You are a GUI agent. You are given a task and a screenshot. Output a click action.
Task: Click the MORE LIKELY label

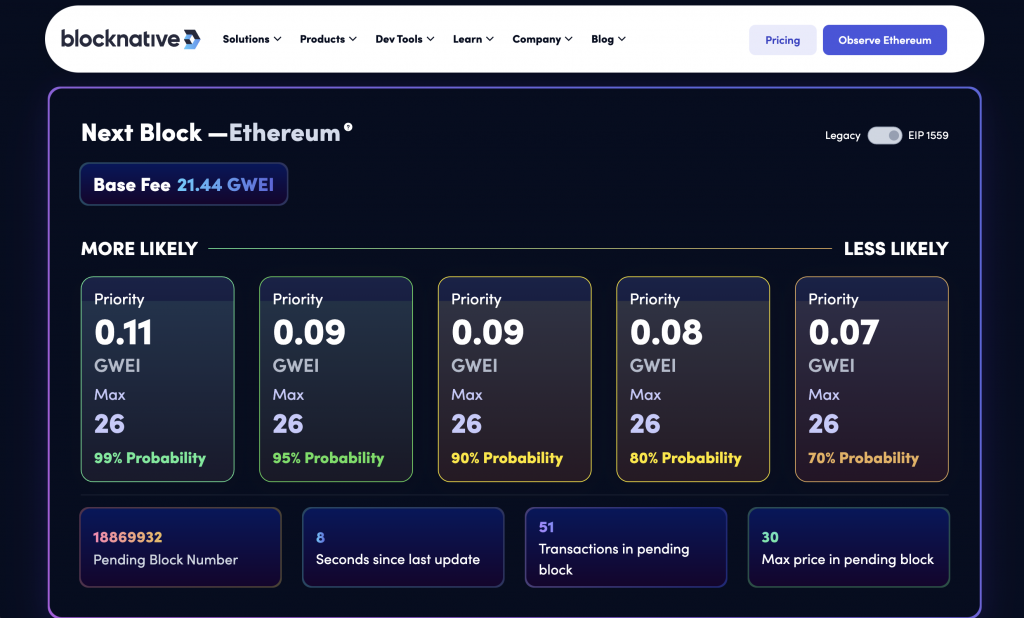(139, 248)
